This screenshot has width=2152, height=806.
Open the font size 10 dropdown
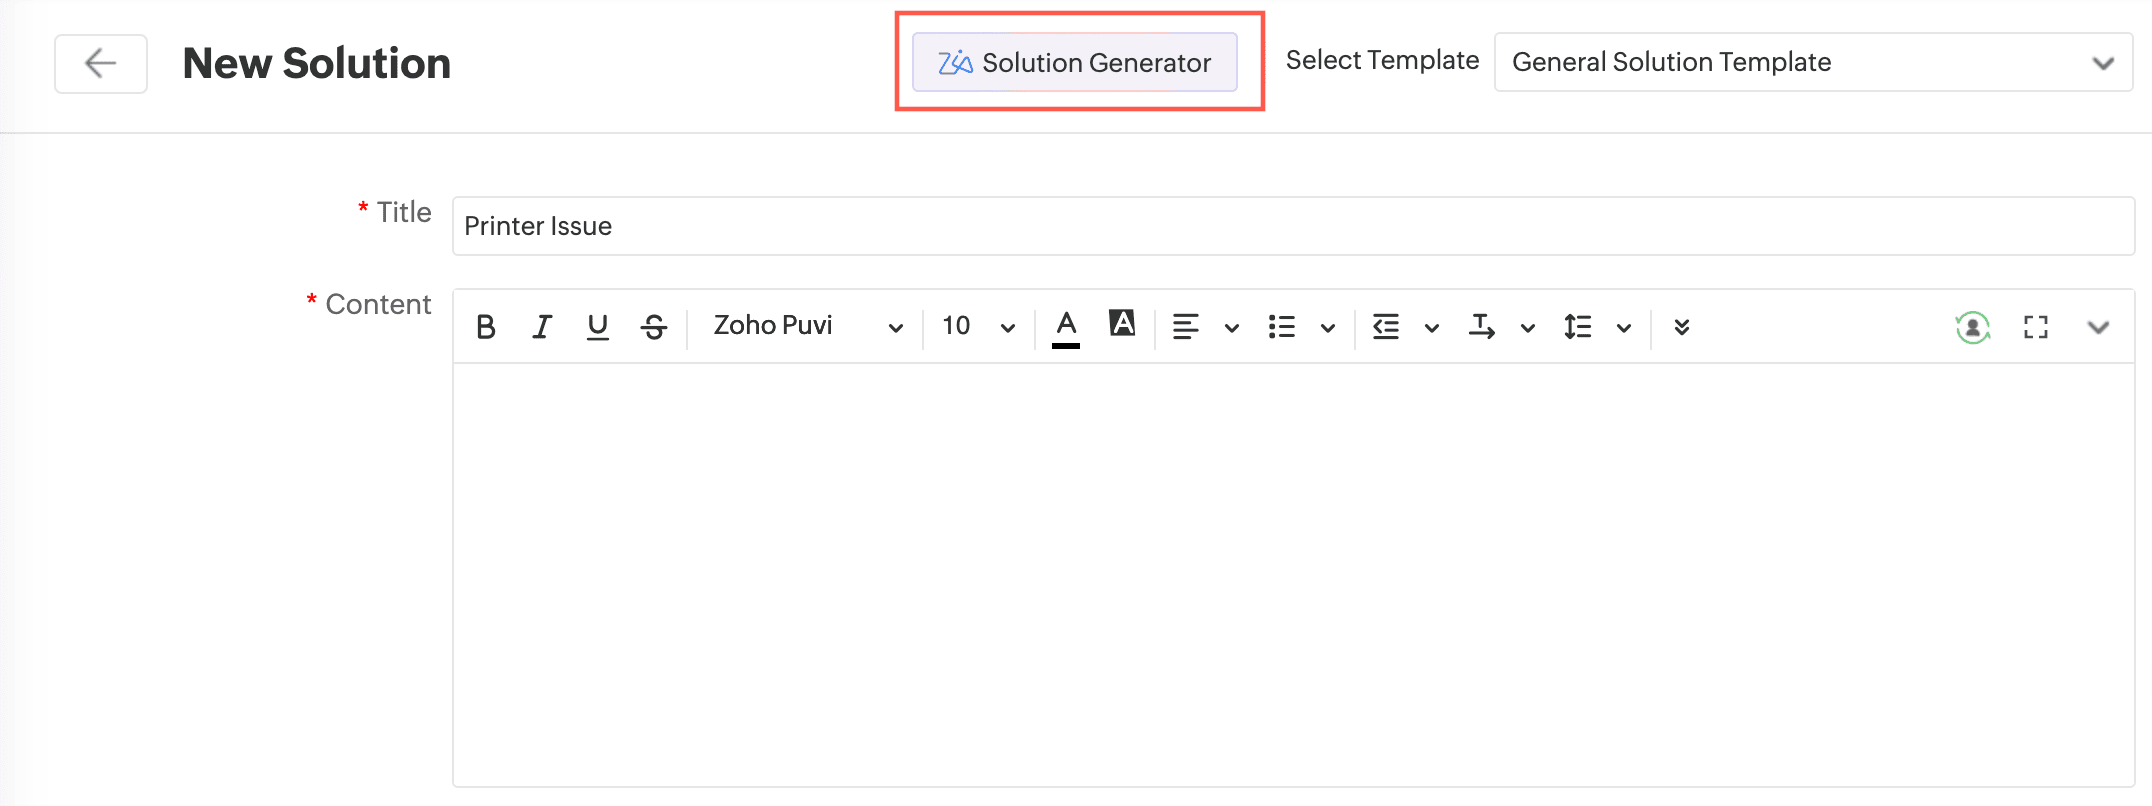pyautogui.click(x=978, y=327)
